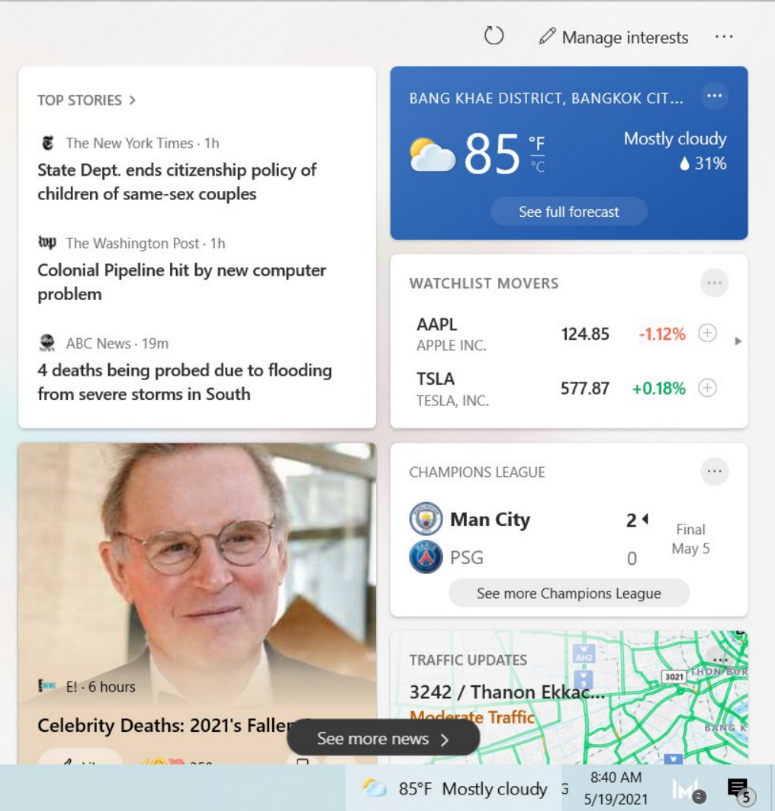Open Watchlist Movers more options
The width and height of the screenshot is (775, 811).
[x=714, y=283]
